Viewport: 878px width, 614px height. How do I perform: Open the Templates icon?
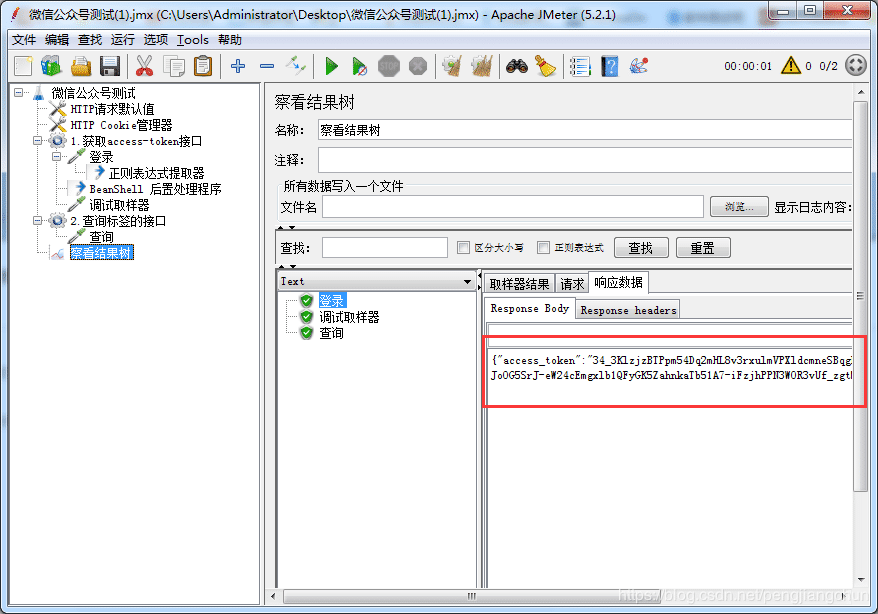click(51, 66)
